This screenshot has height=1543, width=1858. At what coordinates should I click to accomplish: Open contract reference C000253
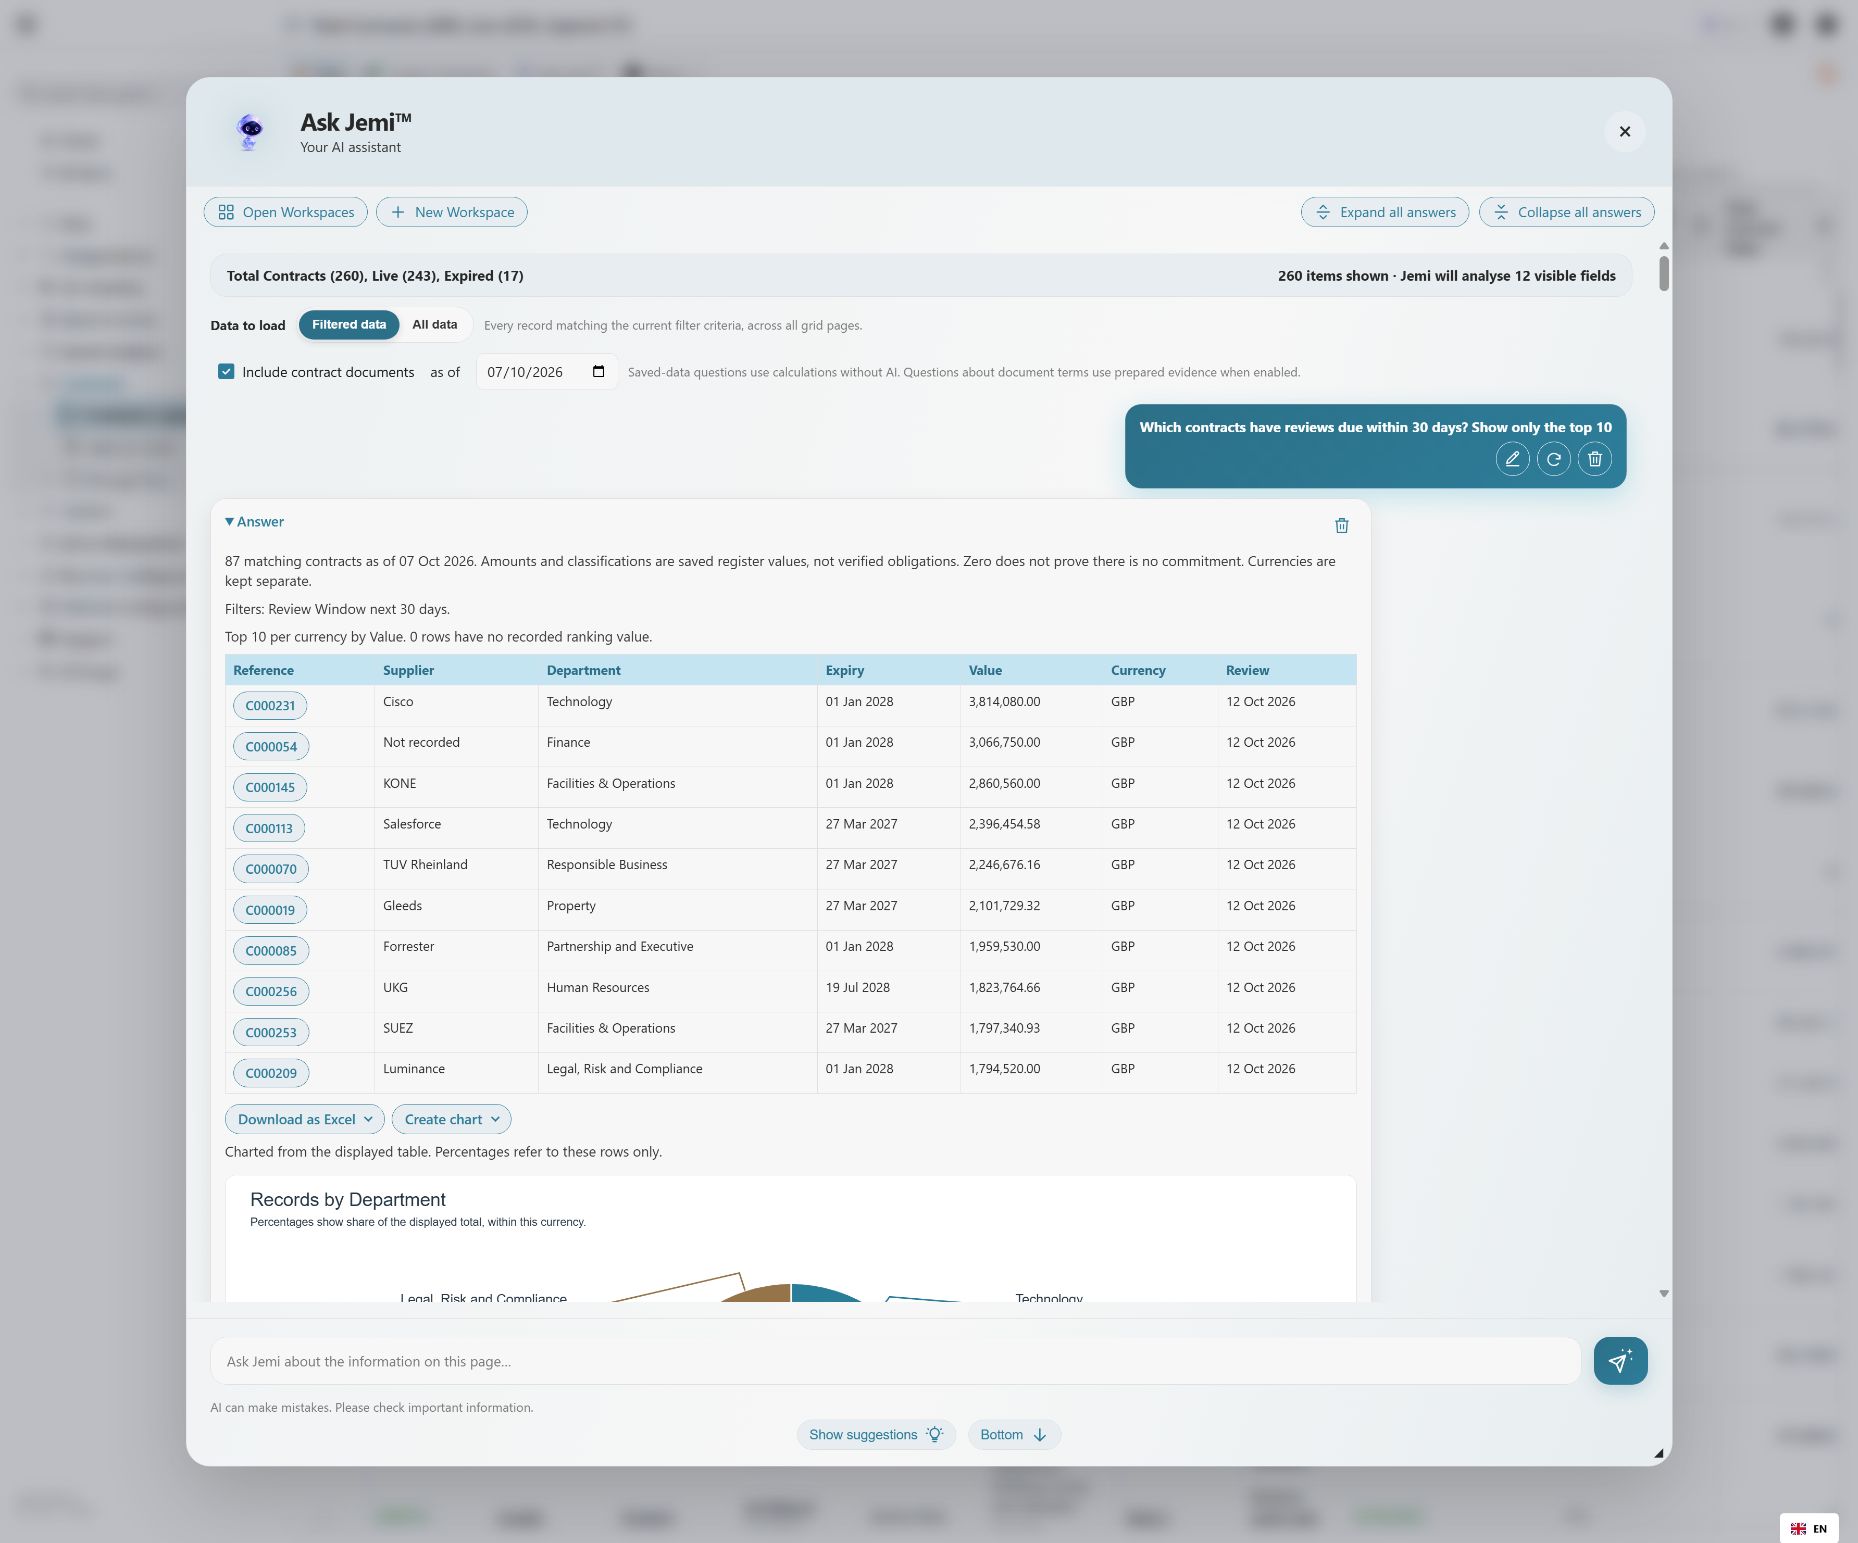[271, 1033]
